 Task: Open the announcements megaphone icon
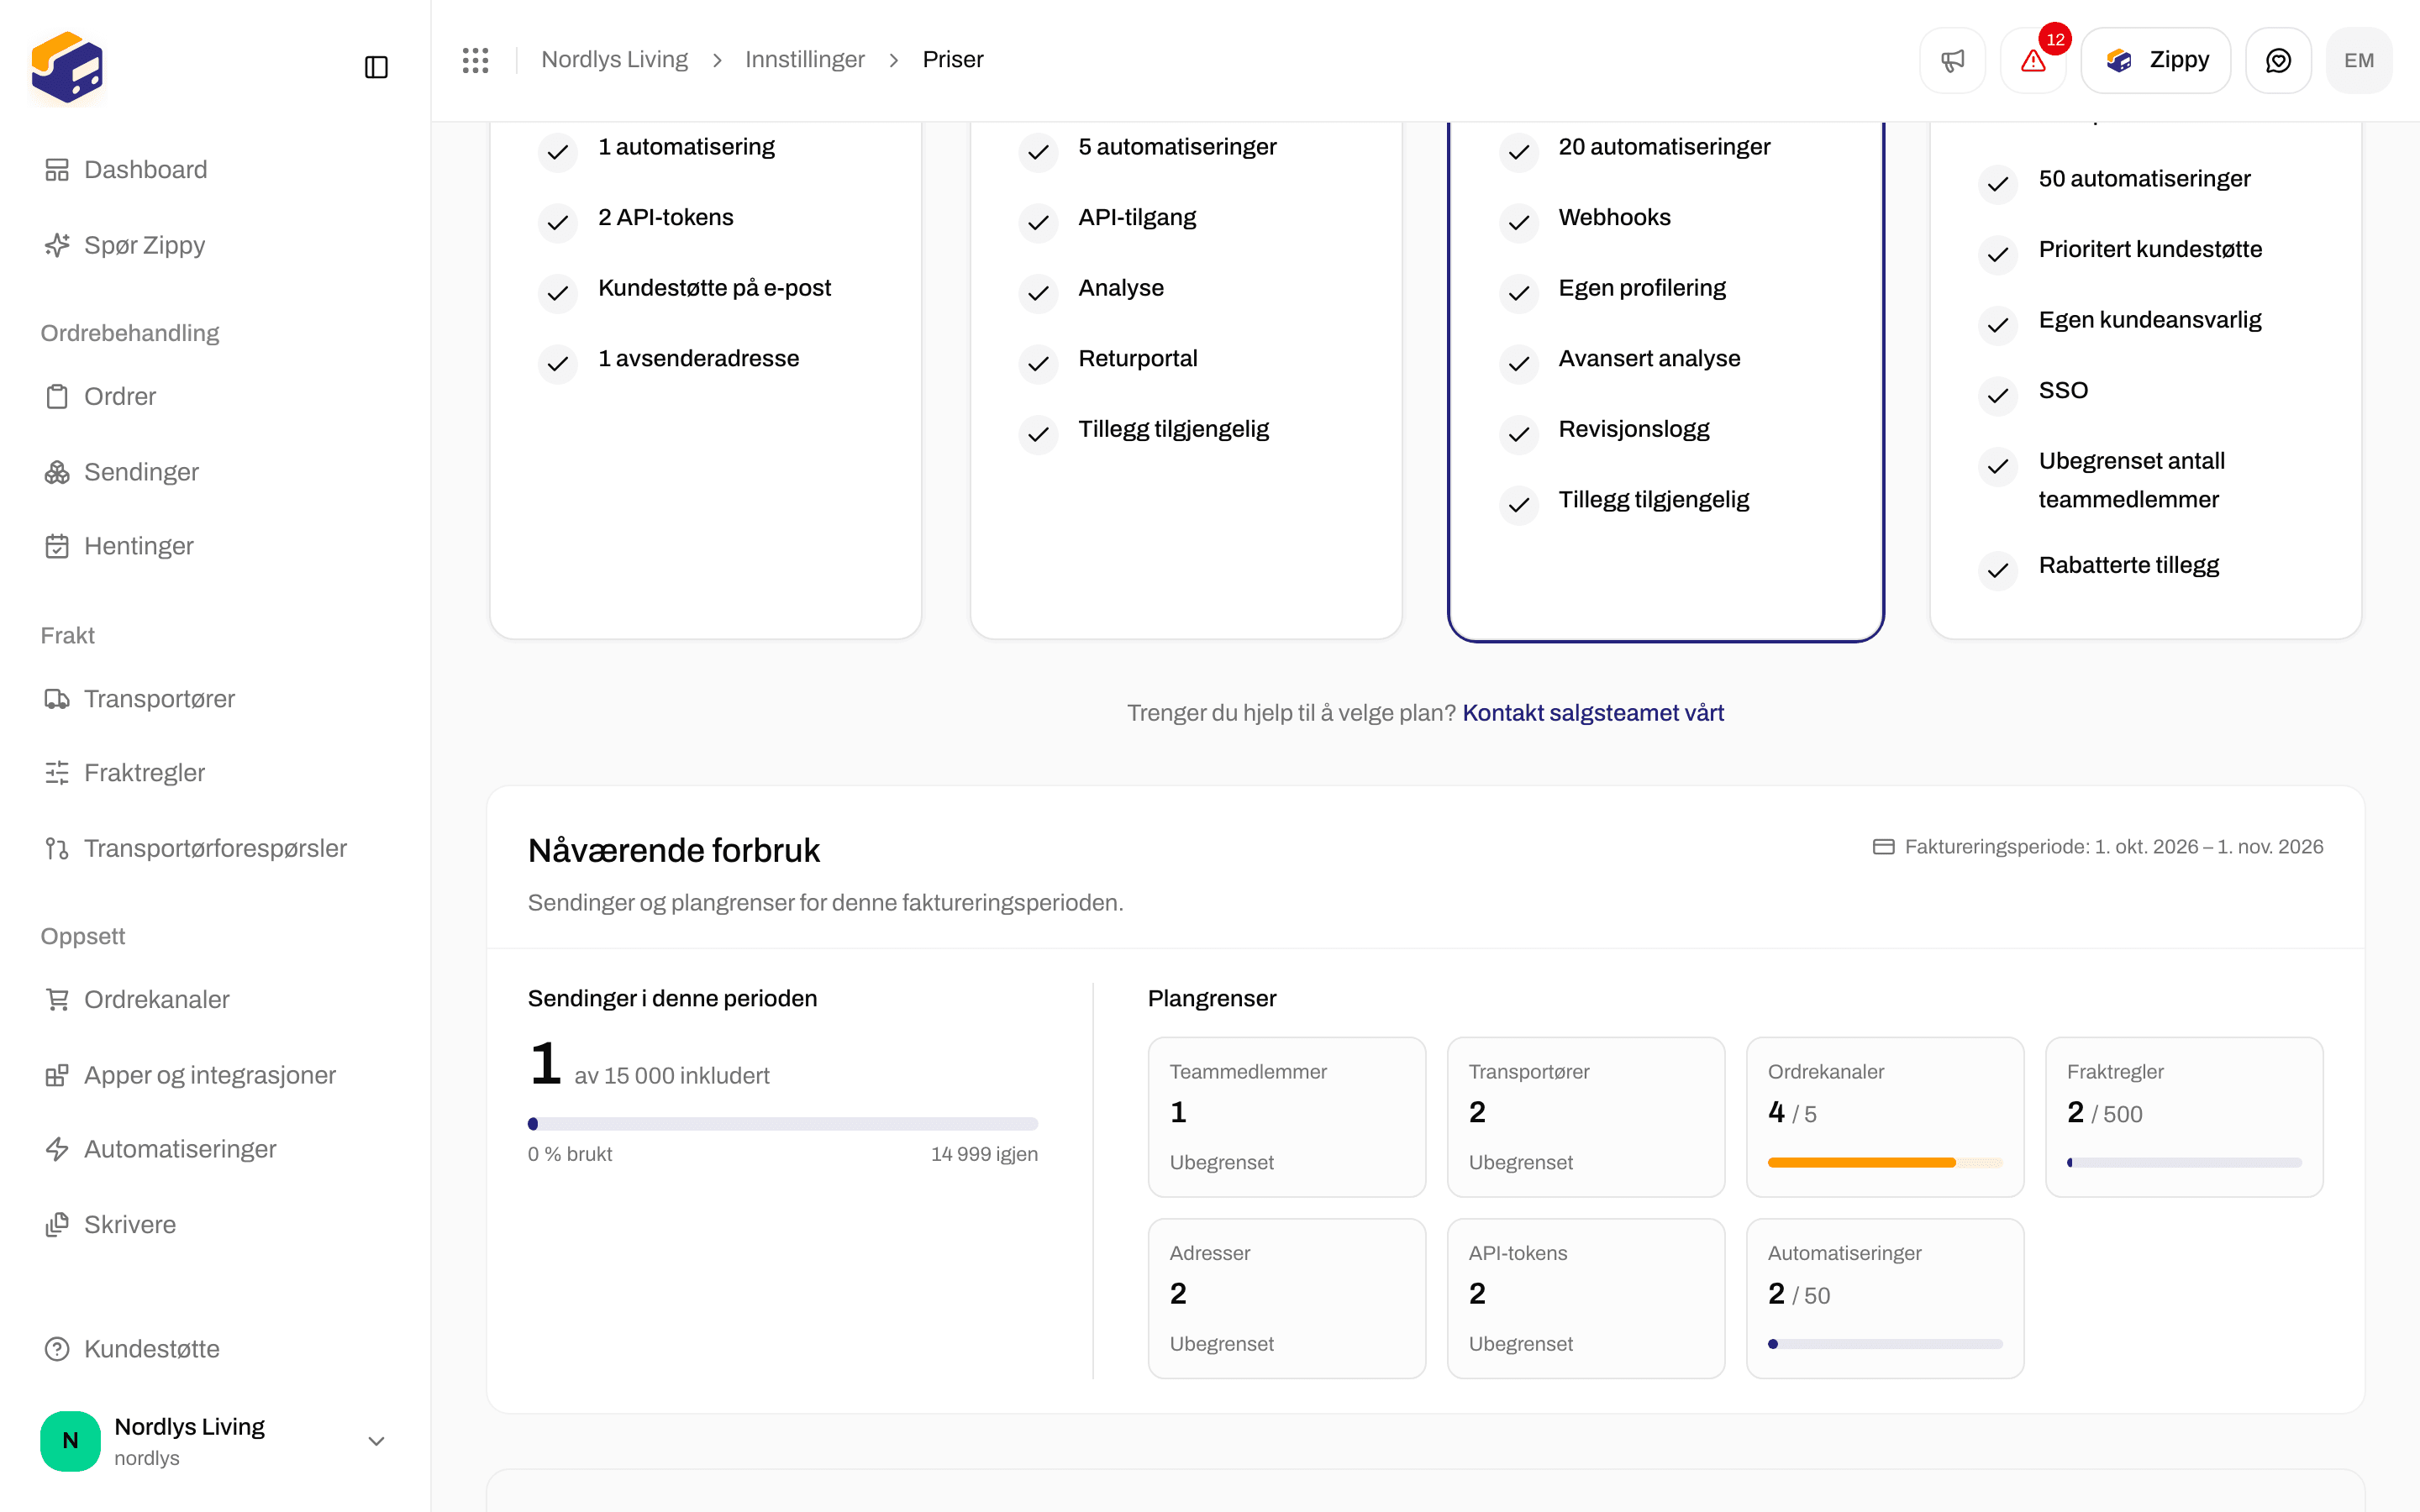tap(1952, 60)
